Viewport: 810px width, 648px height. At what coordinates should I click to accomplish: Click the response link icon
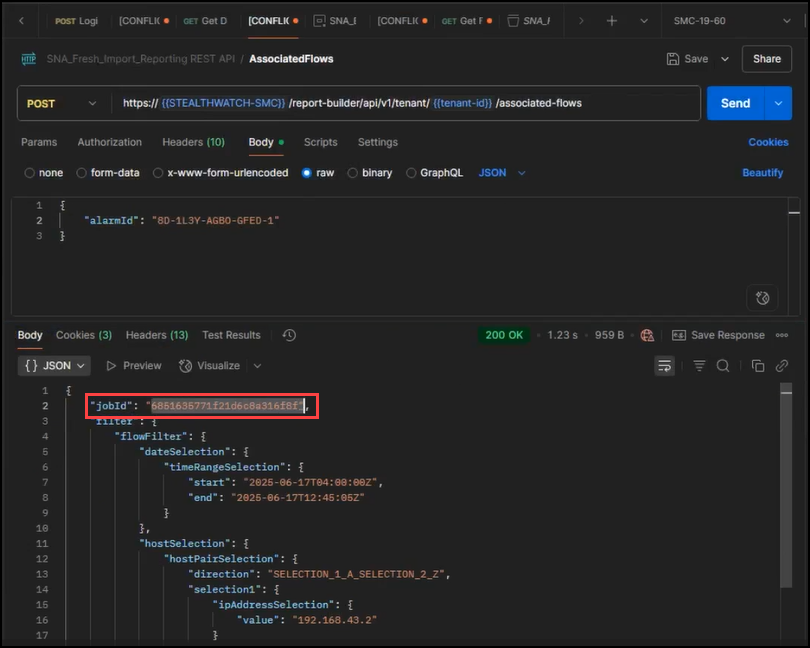pos(782,366)
